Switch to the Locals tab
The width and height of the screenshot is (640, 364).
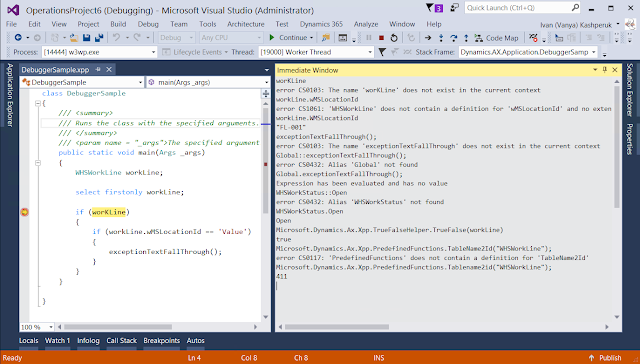[x=29, y=340]
